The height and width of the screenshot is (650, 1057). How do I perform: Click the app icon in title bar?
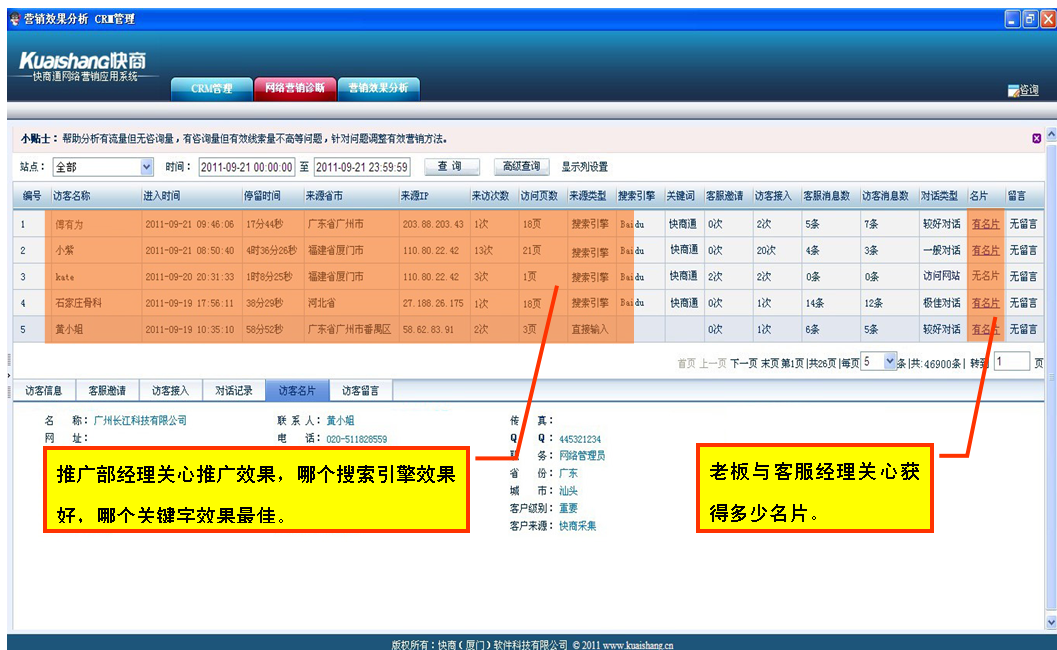13,19
